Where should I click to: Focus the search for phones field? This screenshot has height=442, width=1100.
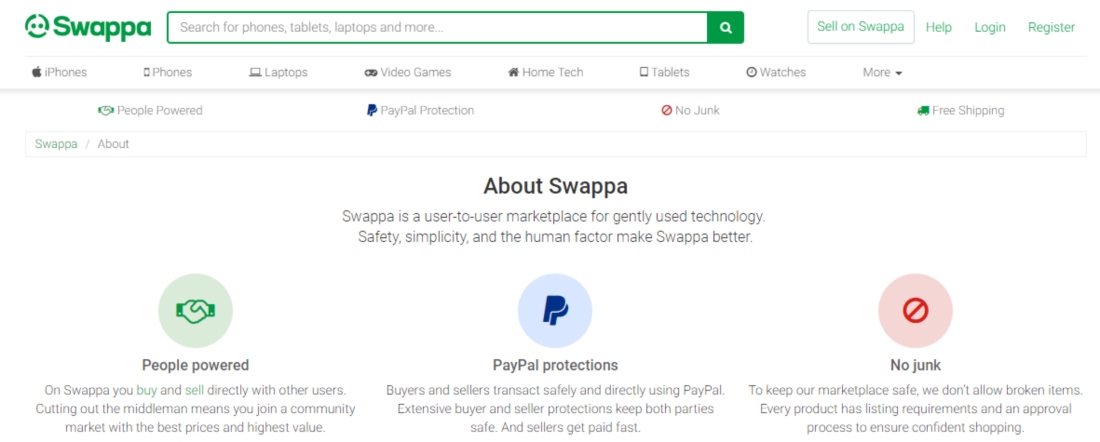tap(437, 27)
